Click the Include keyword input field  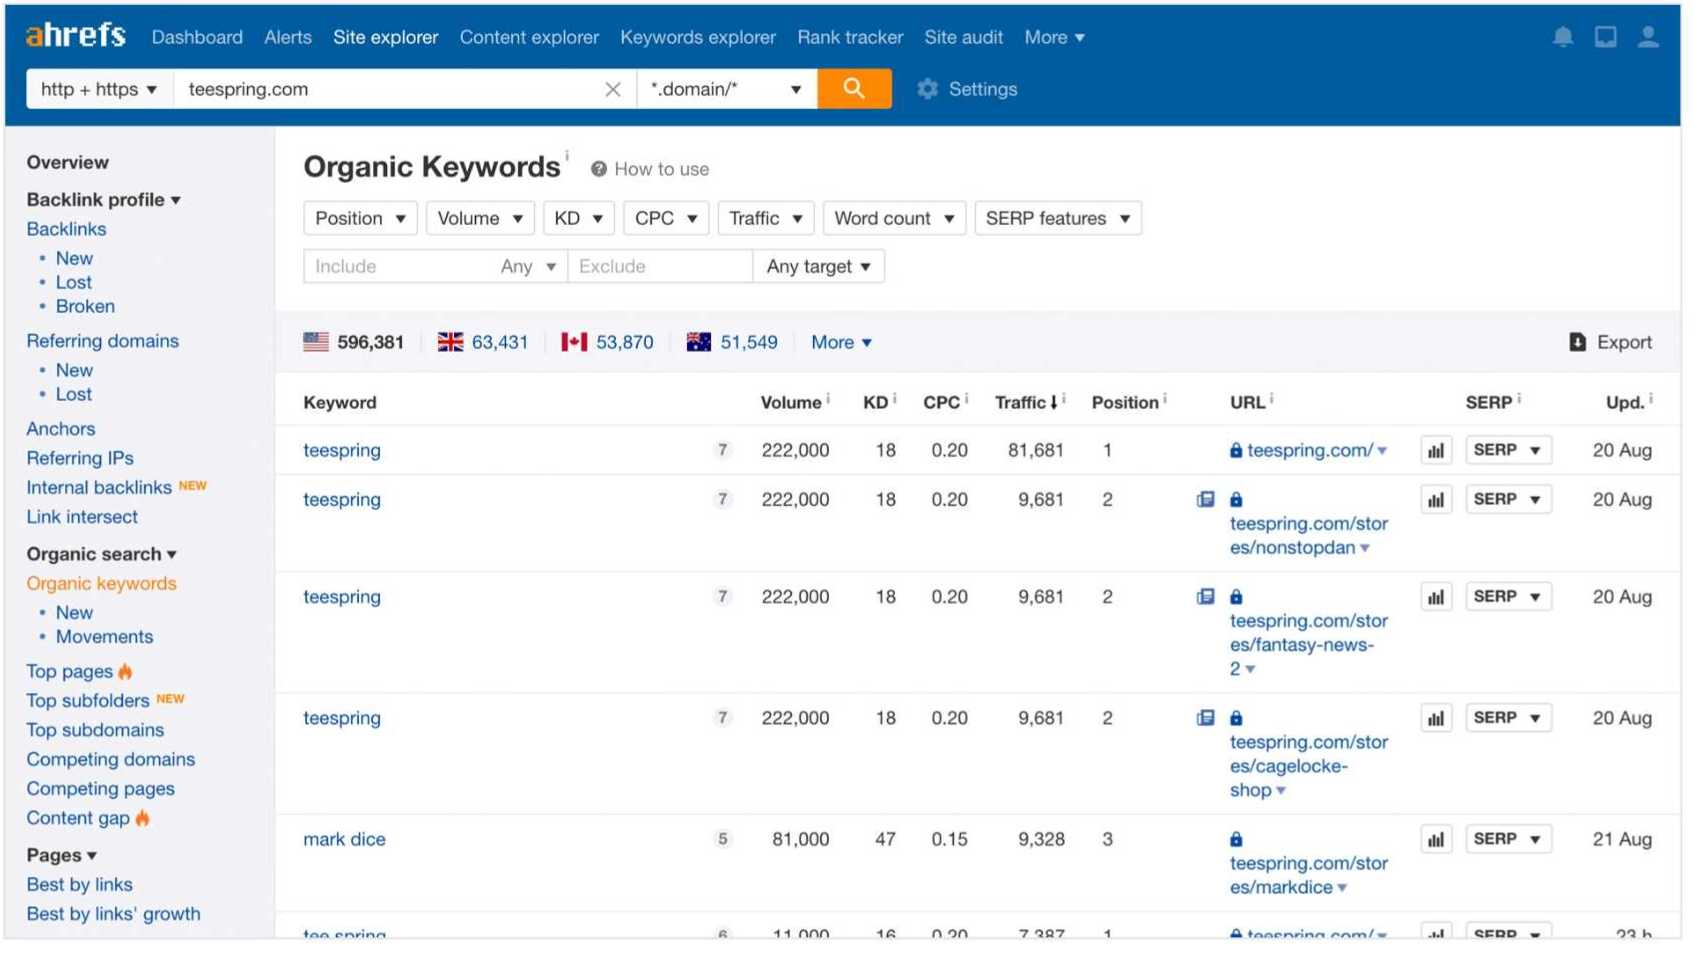point(400,268)
